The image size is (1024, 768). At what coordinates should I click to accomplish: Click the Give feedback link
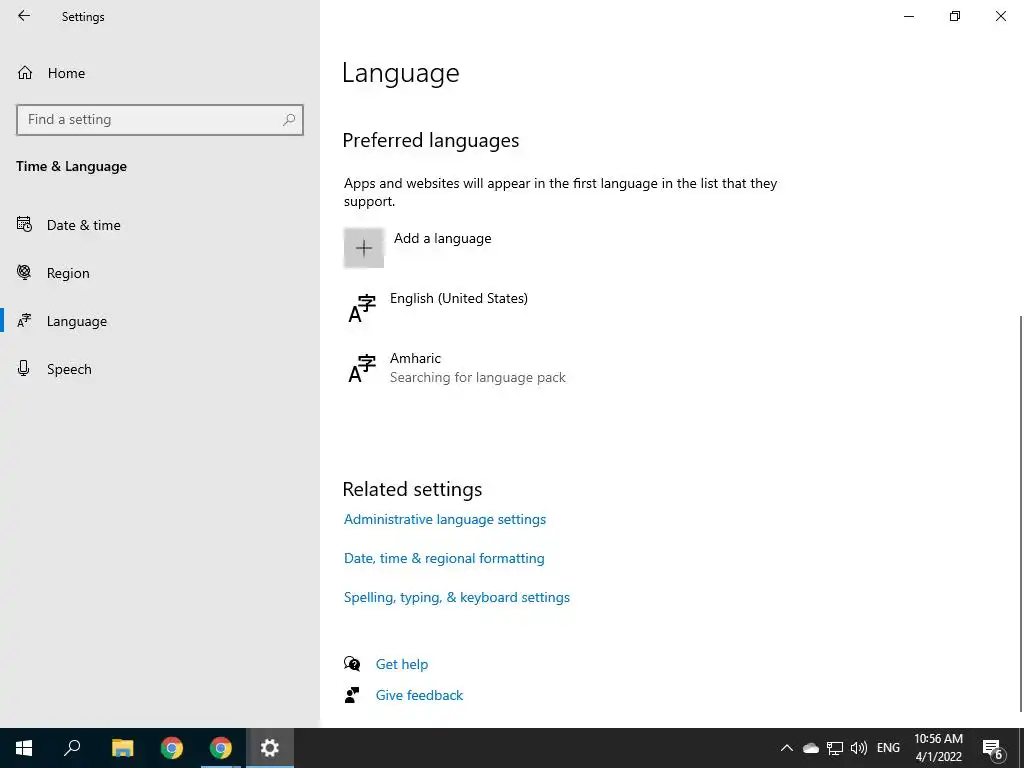pos(419,696)
